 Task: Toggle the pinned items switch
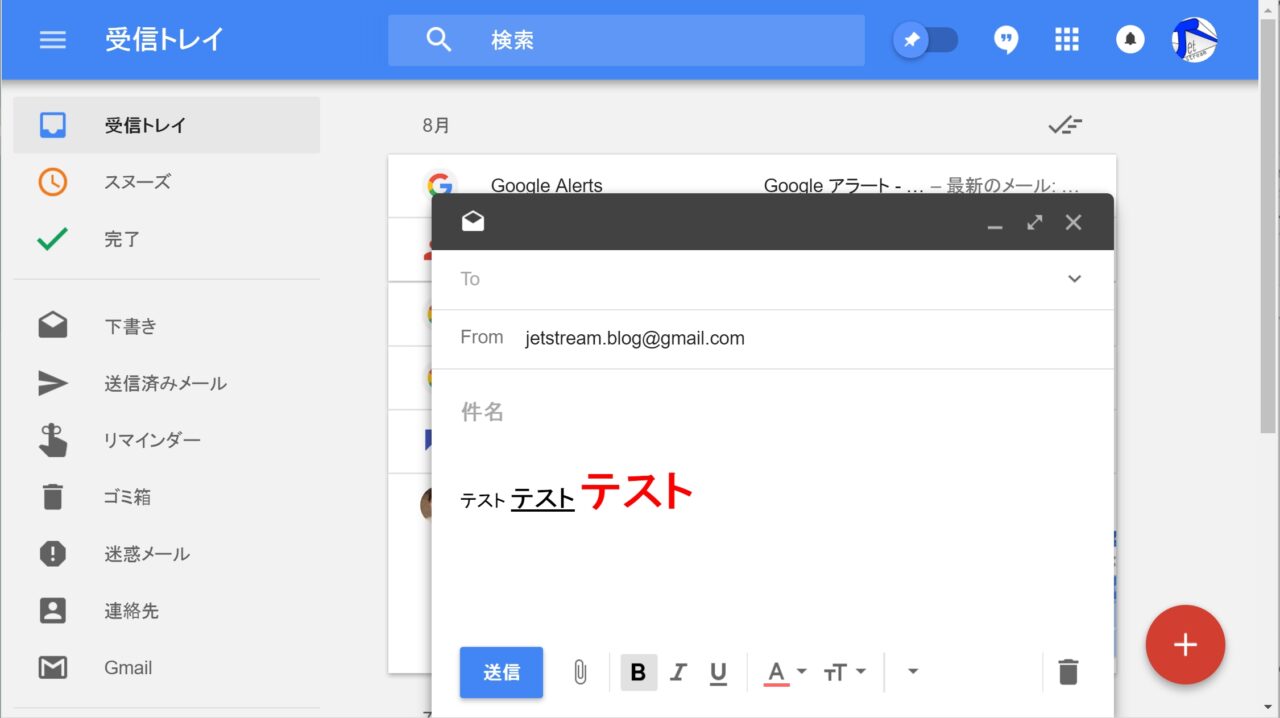pos(926,40)
